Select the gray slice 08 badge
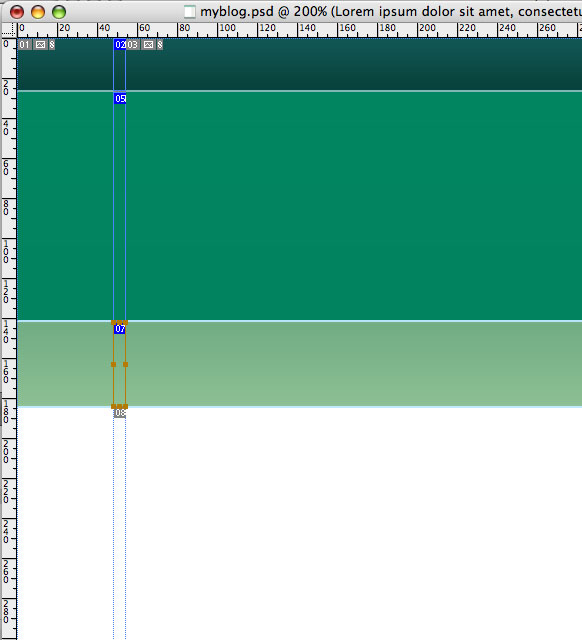The height and width of the screenshot is (640, 582). [x=120, y=413]
